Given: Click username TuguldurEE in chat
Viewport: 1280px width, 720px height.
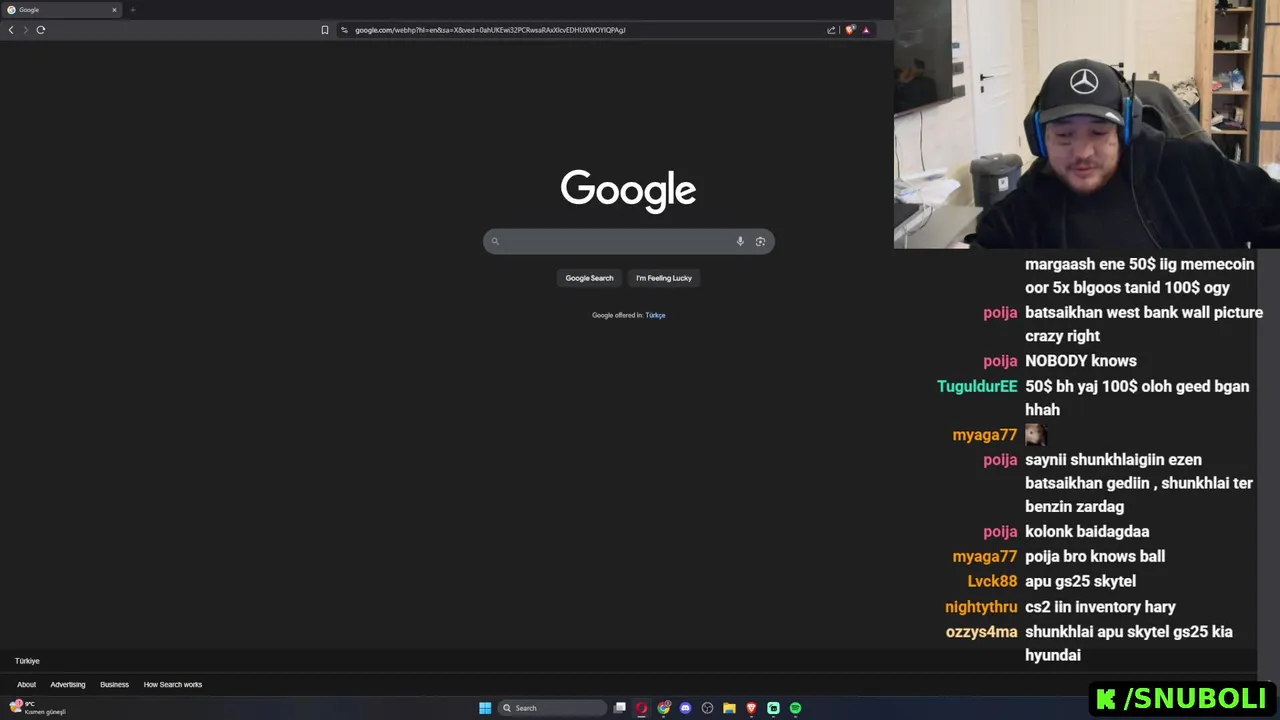Looking at the screenshot, I should click(x=977, y=386).
